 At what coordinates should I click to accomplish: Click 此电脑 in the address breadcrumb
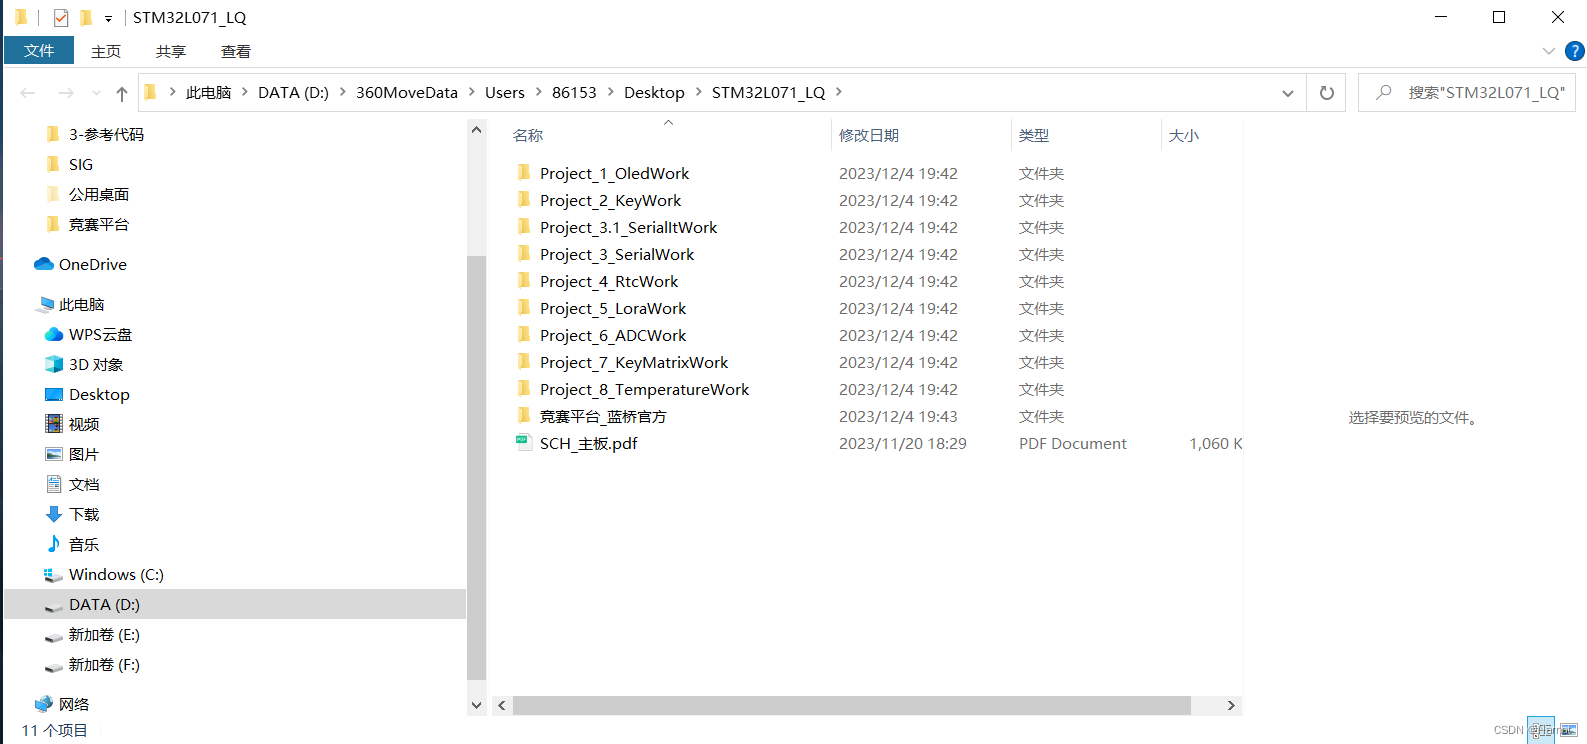tap(208, 92)
